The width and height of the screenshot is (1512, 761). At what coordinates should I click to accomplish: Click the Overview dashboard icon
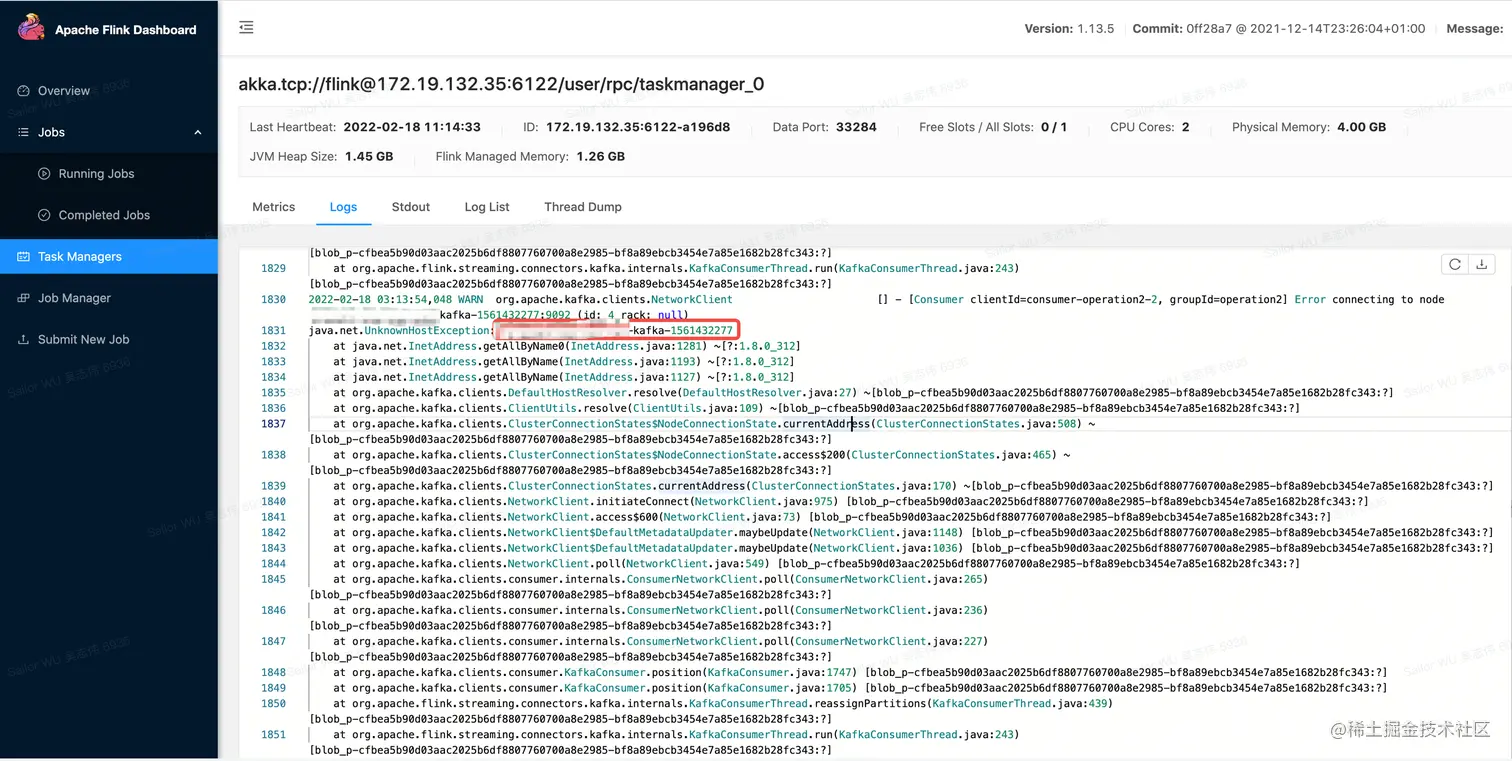(24, 91)
